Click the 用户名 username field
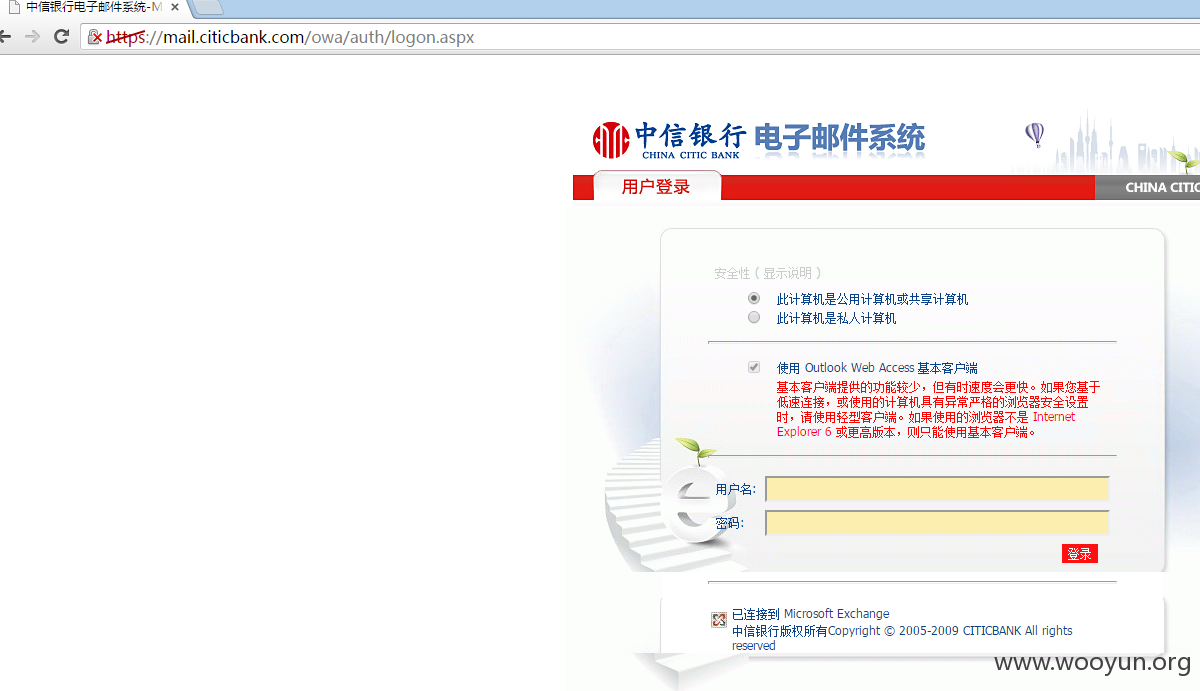This screenshot has height=691, width=1200. click(x=937, y=489)
